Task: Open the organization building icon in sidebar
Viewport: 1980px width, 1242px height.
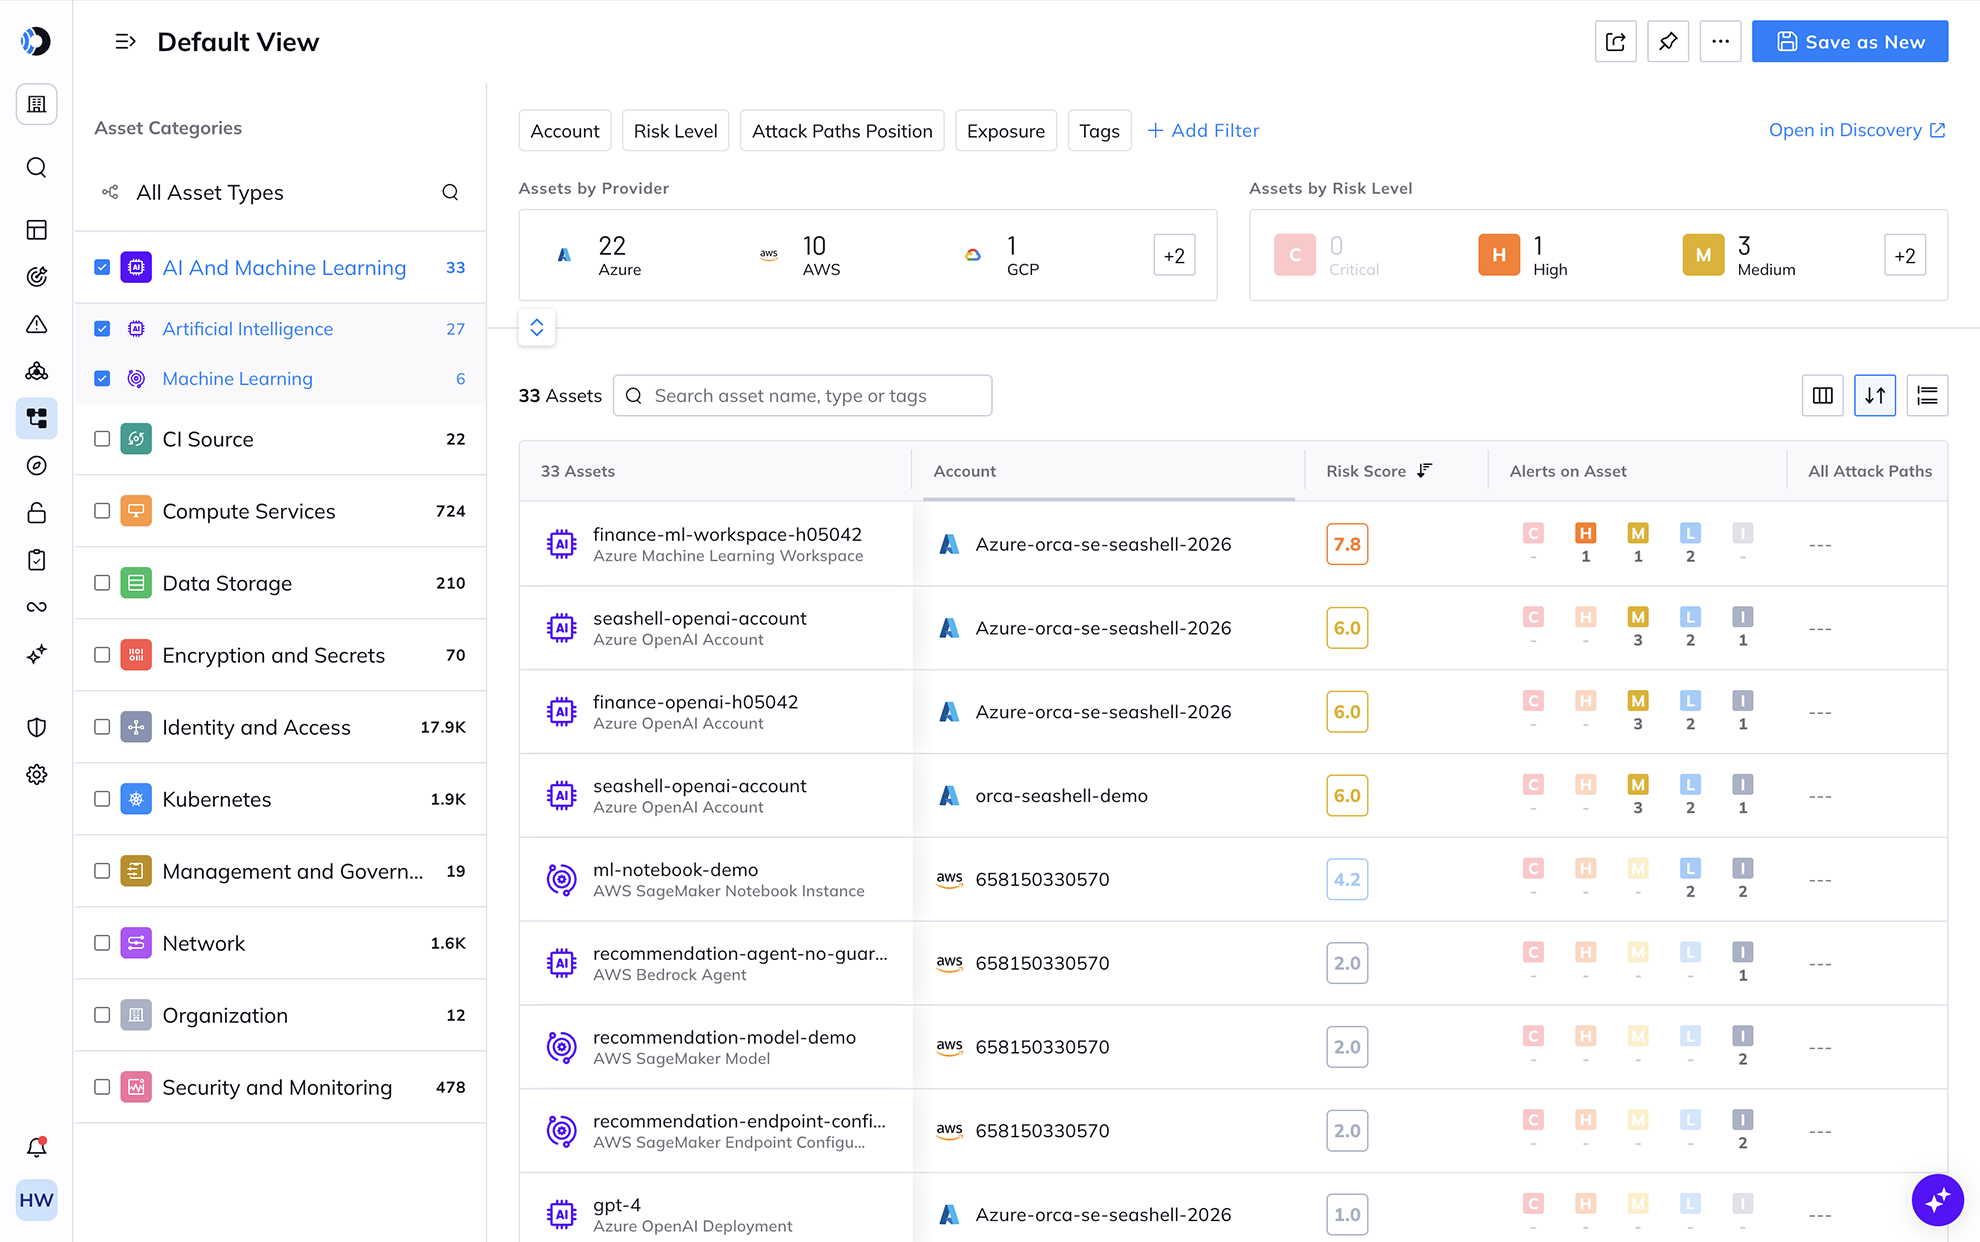Action: (36, 104)
